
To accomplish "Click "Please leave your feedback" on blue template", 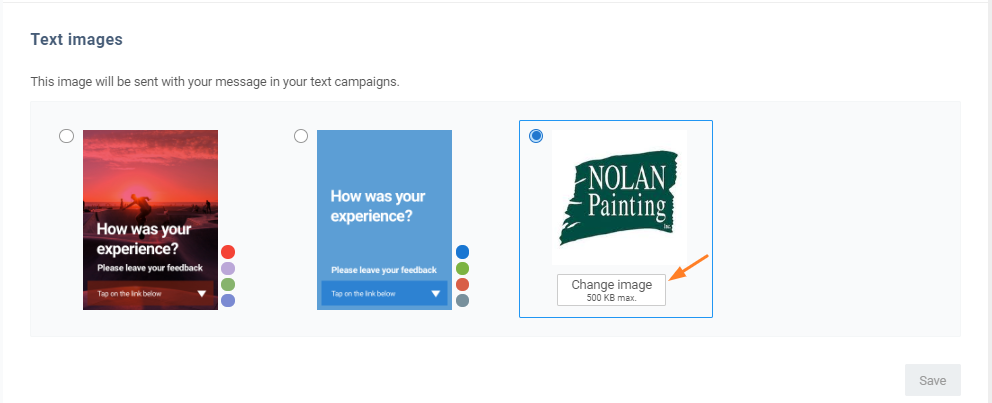I will pyautogui.click(x=384, y=270).
